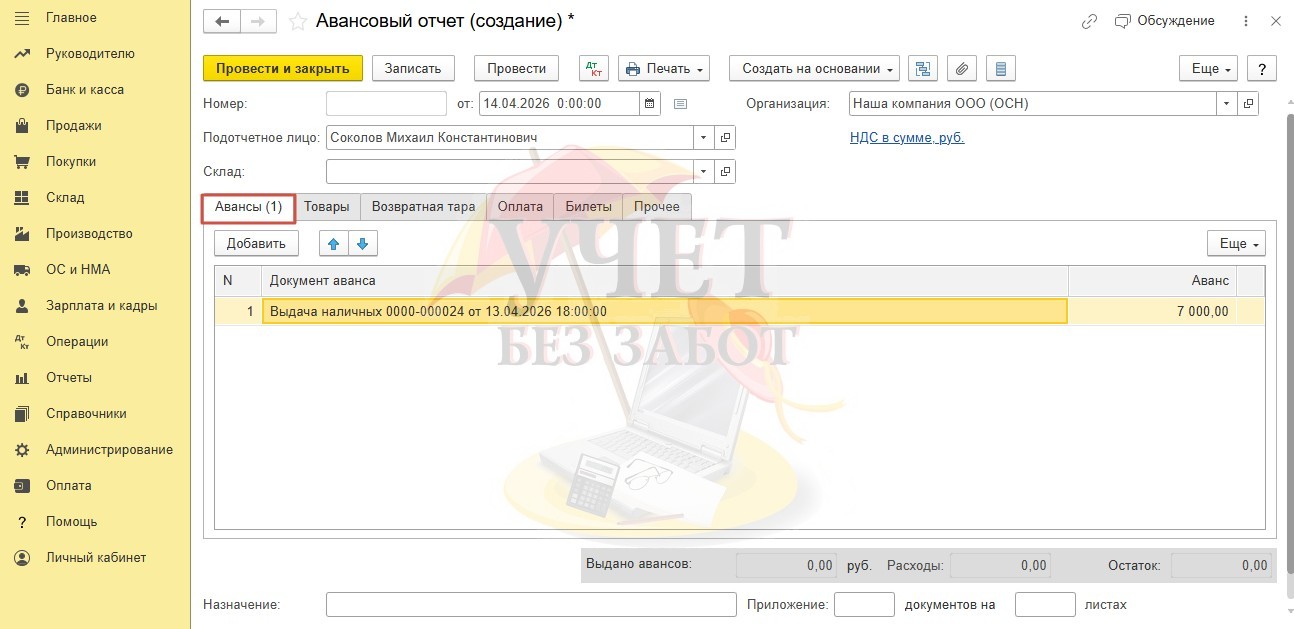Open the Билеты tab
Screen dimensions: 1294x629
pyautogui.click(x=588, y=207)
